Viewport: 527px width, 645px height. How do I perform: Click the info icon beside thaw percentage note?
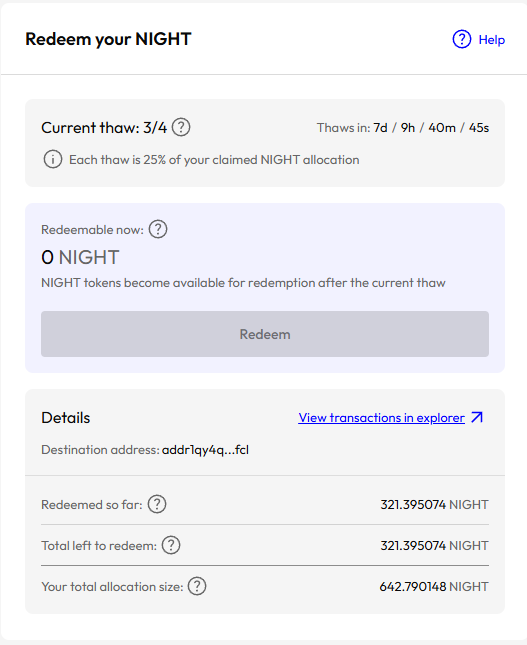[53, 159]
